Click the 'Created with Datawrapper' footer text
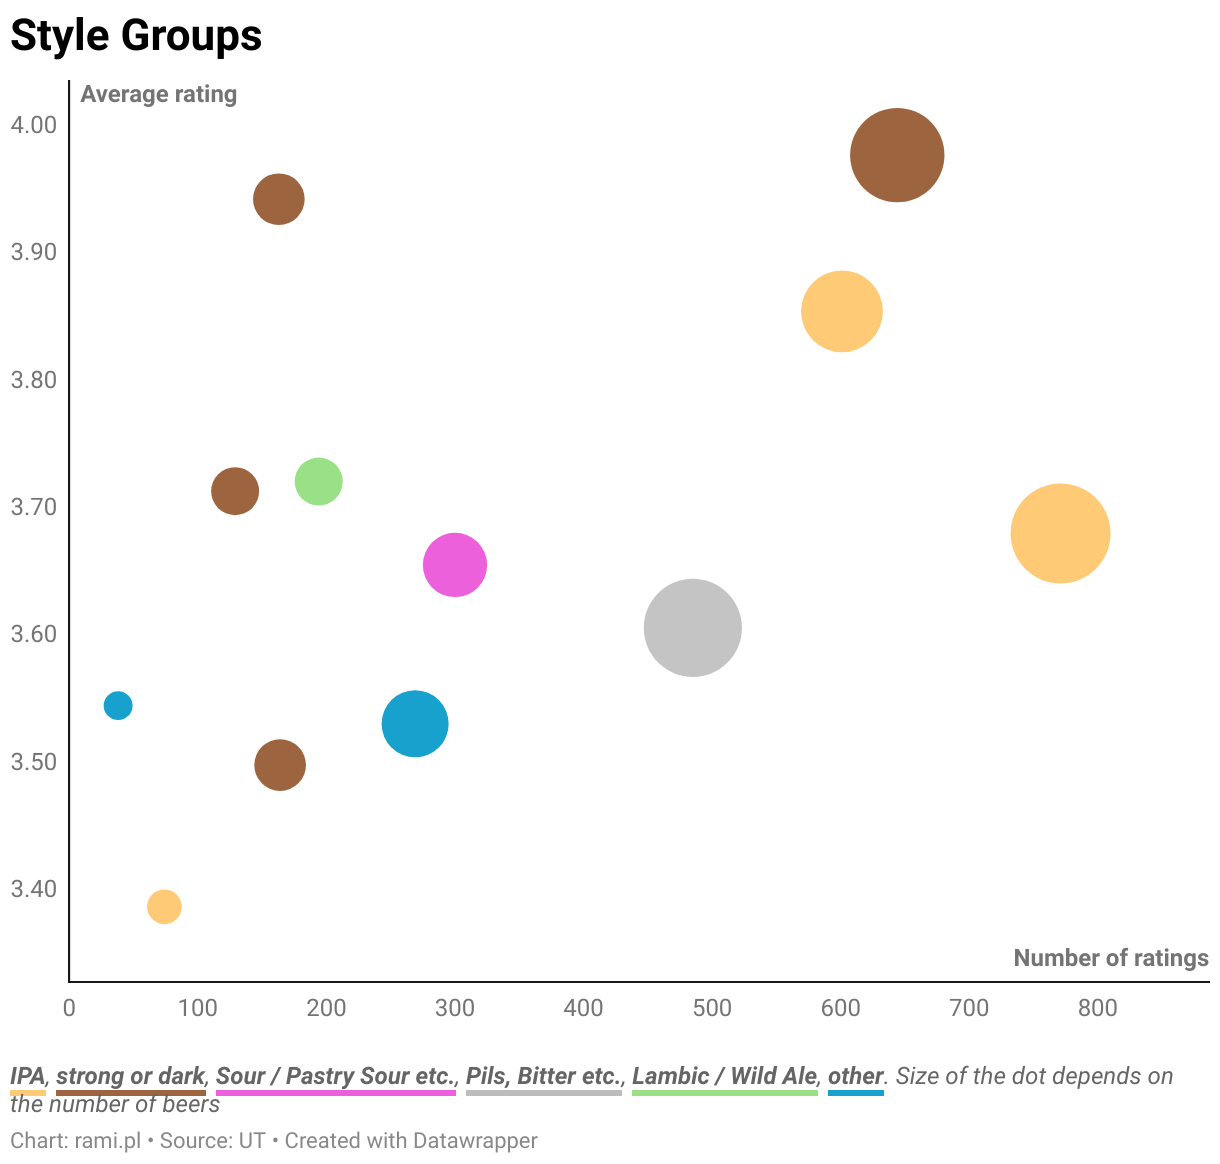This screenshot has width=1220, height=1164. coord(411,1141)
